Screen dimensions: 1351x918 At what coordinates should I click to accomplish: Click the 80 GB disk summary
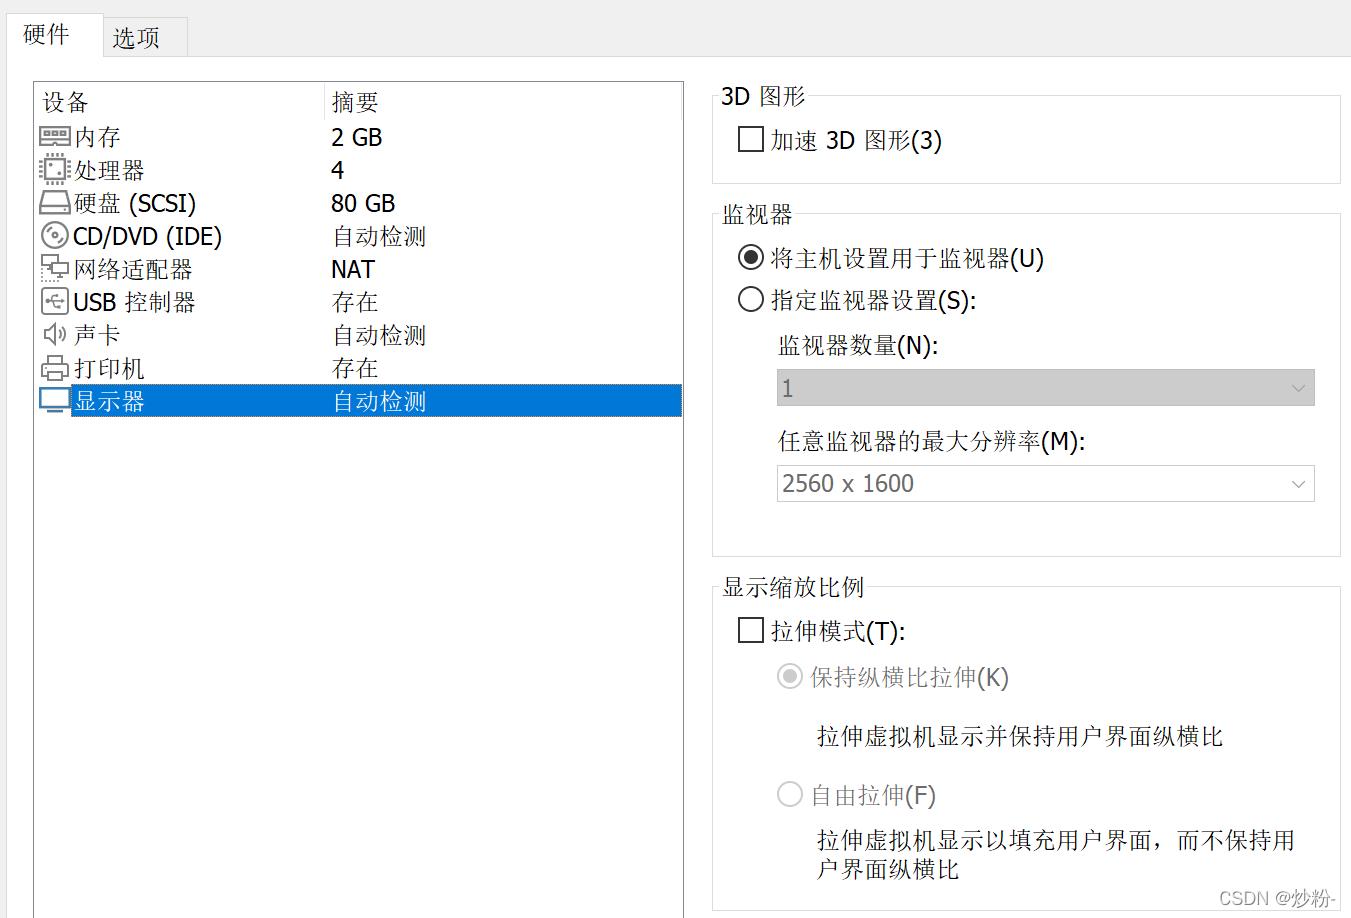(363, 203)
